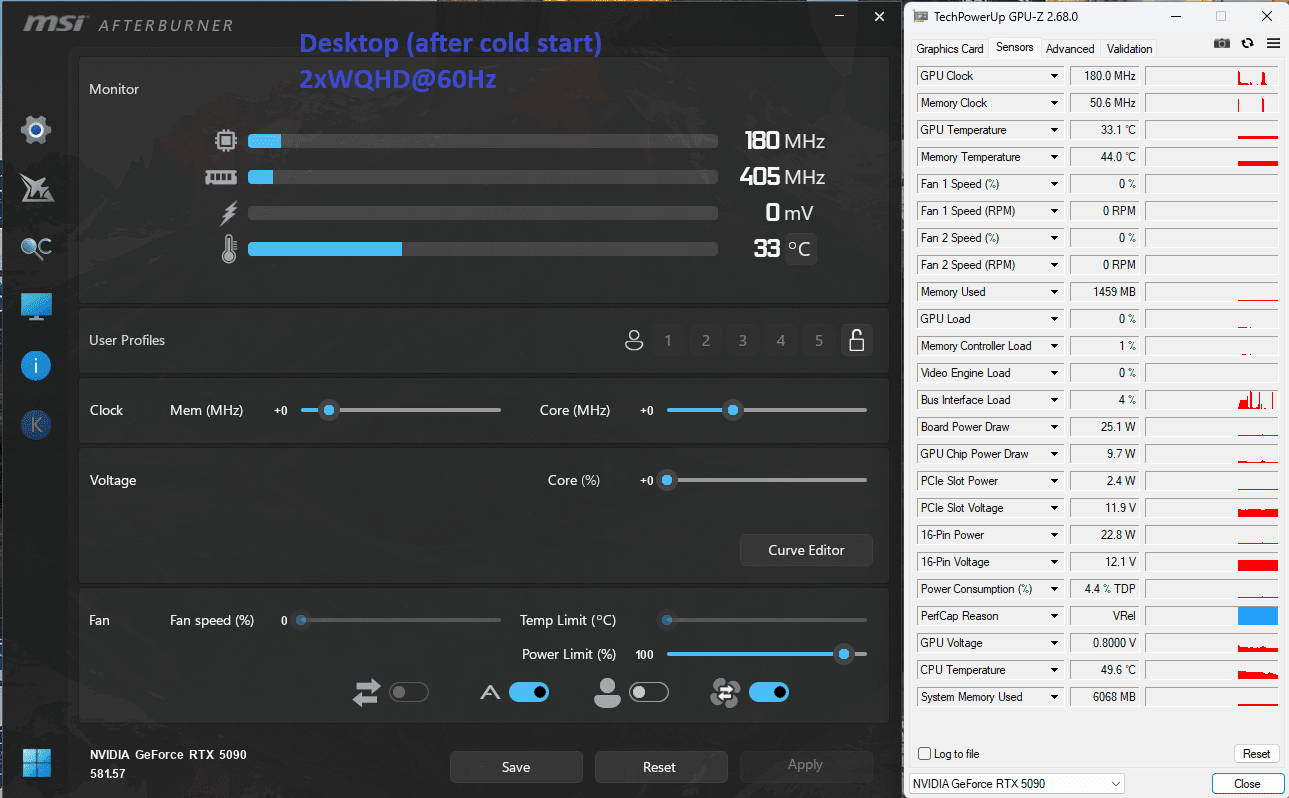Expand the GPU Temperature sensor dropdown
This screenshot has width=1289, height=798.
(1054, 130)
